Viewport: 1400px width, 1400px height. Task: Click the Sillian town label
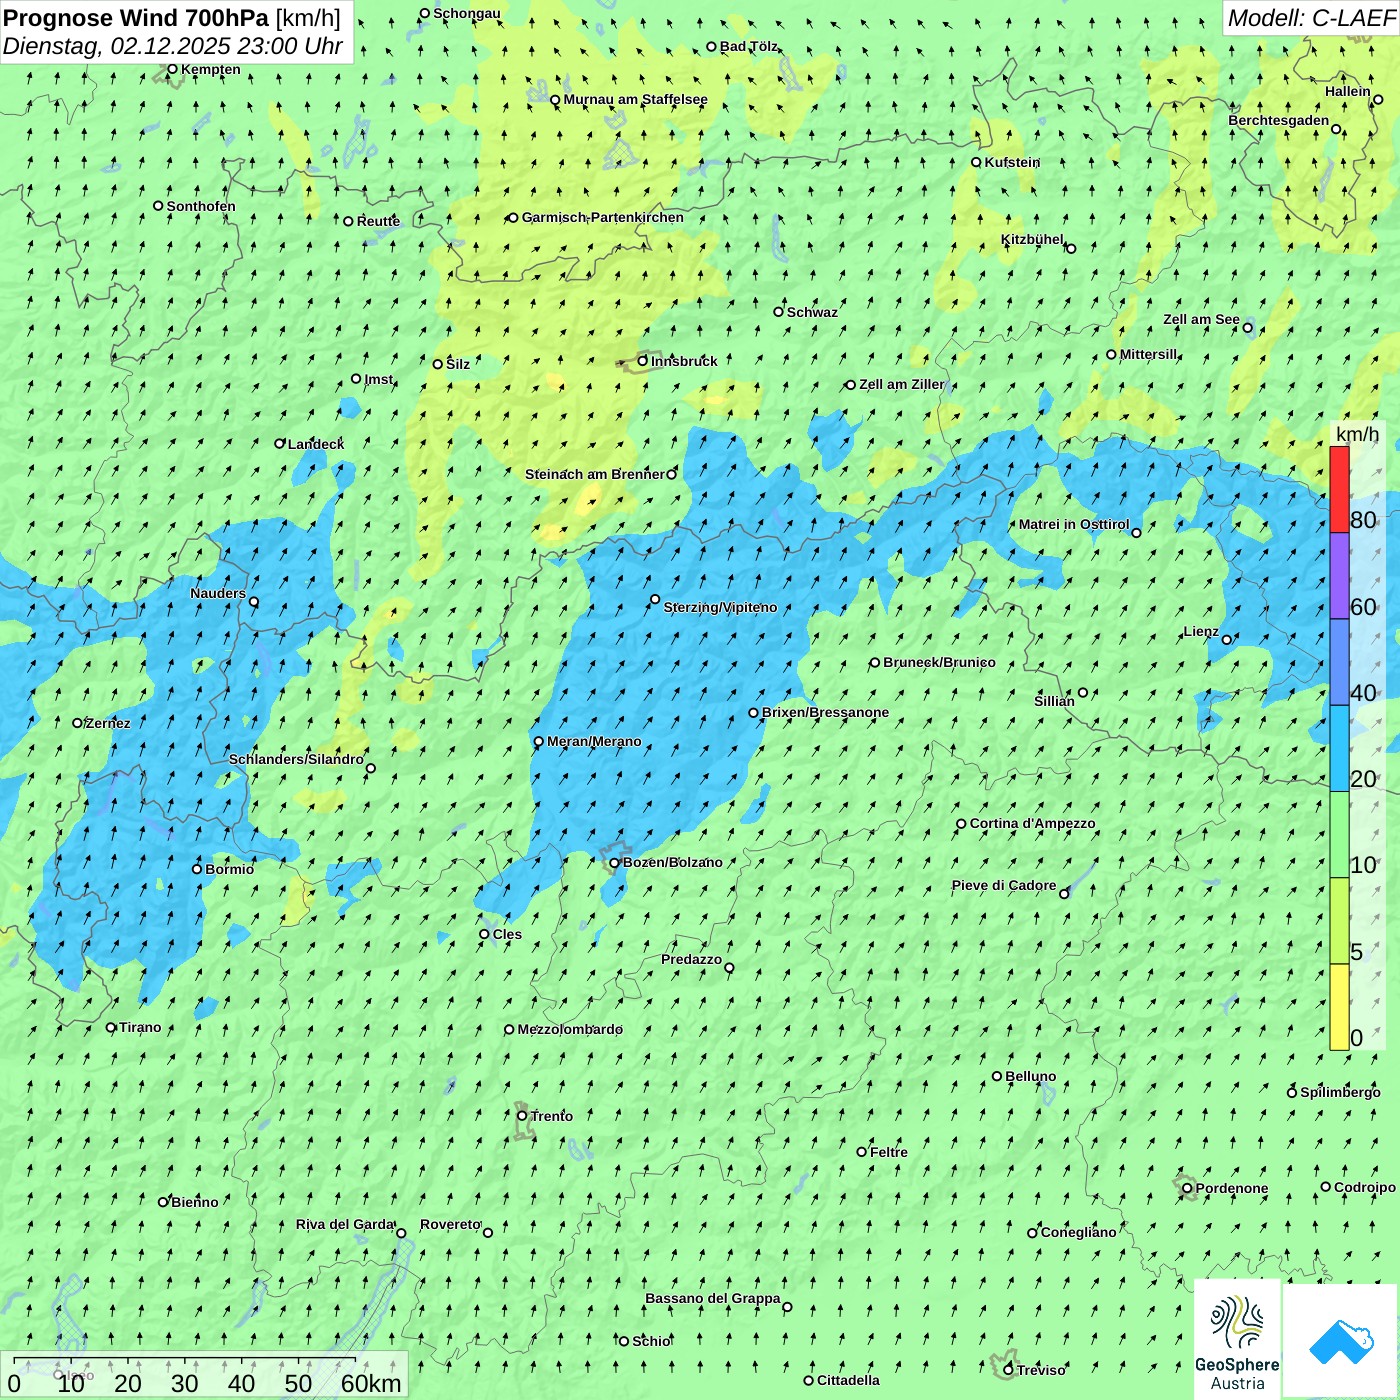(x=1054, y=701)
